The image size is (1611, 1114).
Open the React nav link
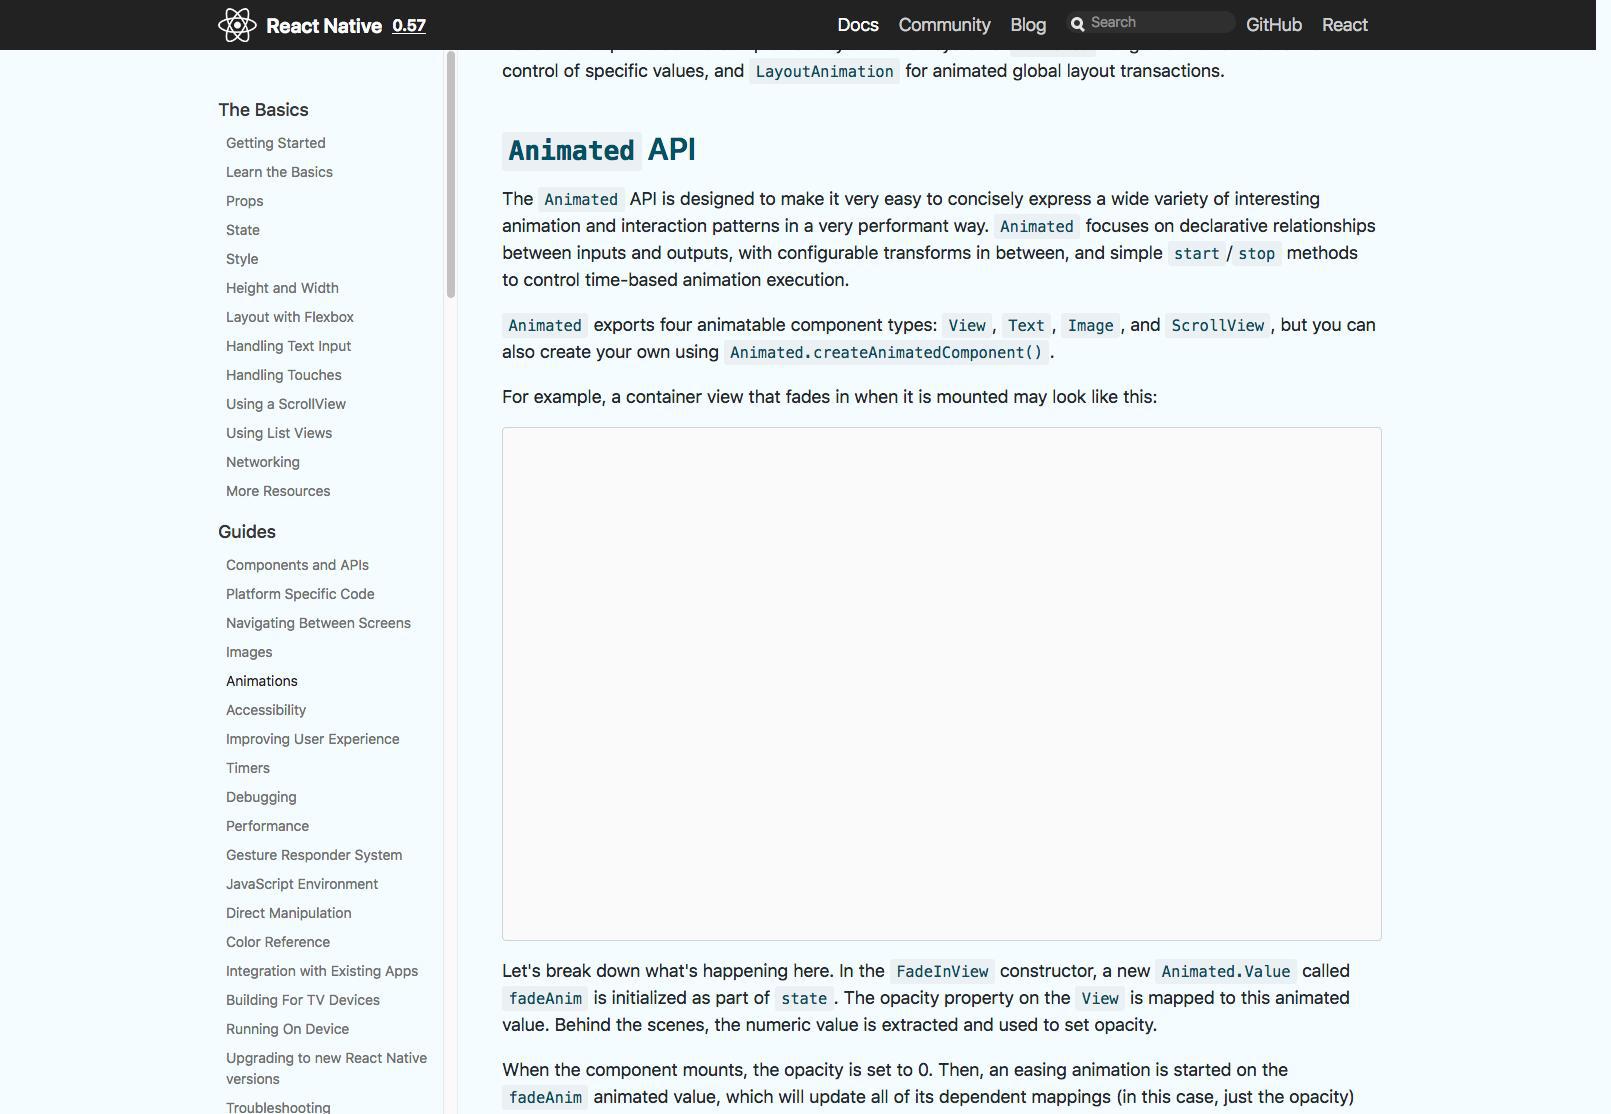click(1345, 25)
